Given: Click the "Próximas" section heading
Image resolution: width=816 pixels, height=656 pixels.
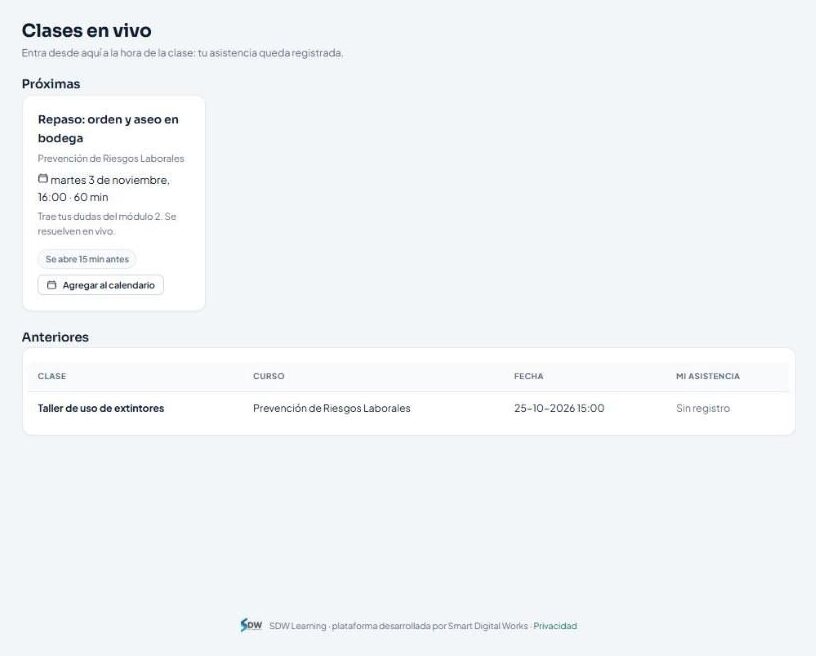Looking at the screenshot, I should [51, 84].
